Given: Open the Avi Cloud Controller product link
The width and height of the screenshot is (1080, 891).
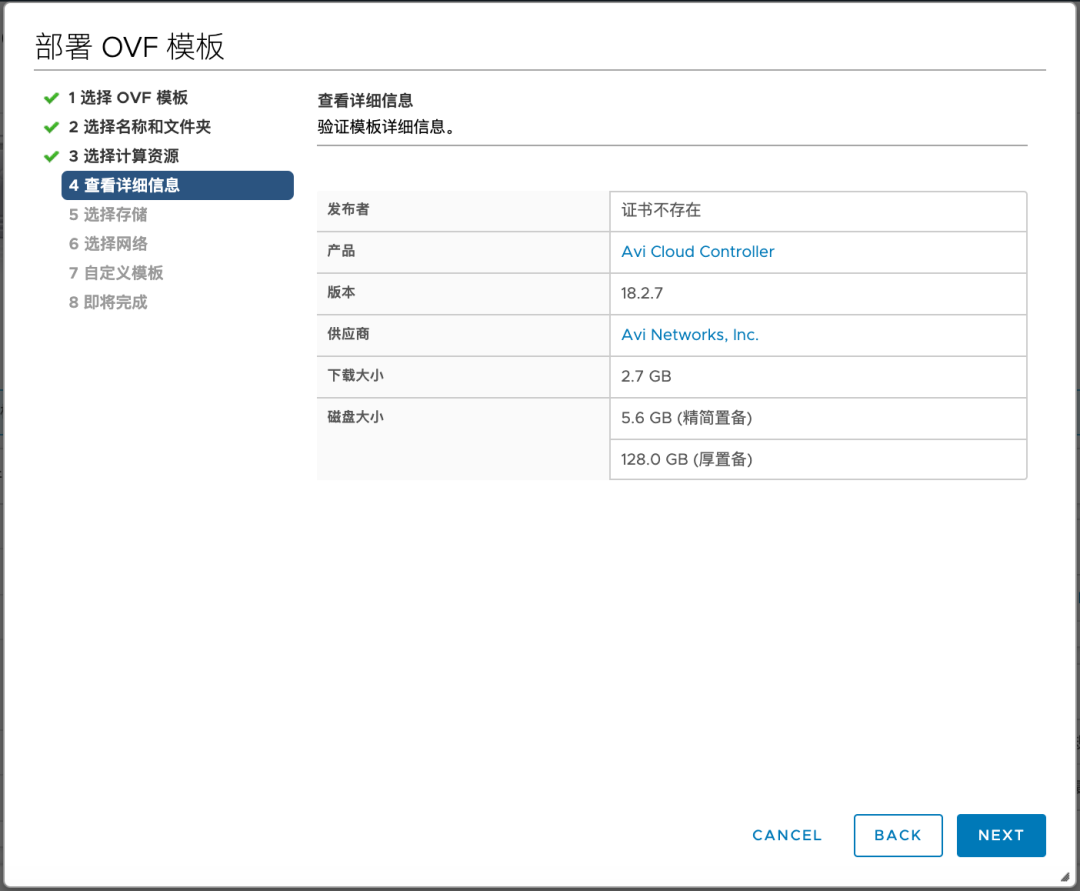Looking at the screenshot, I should [x=698, y=251].
